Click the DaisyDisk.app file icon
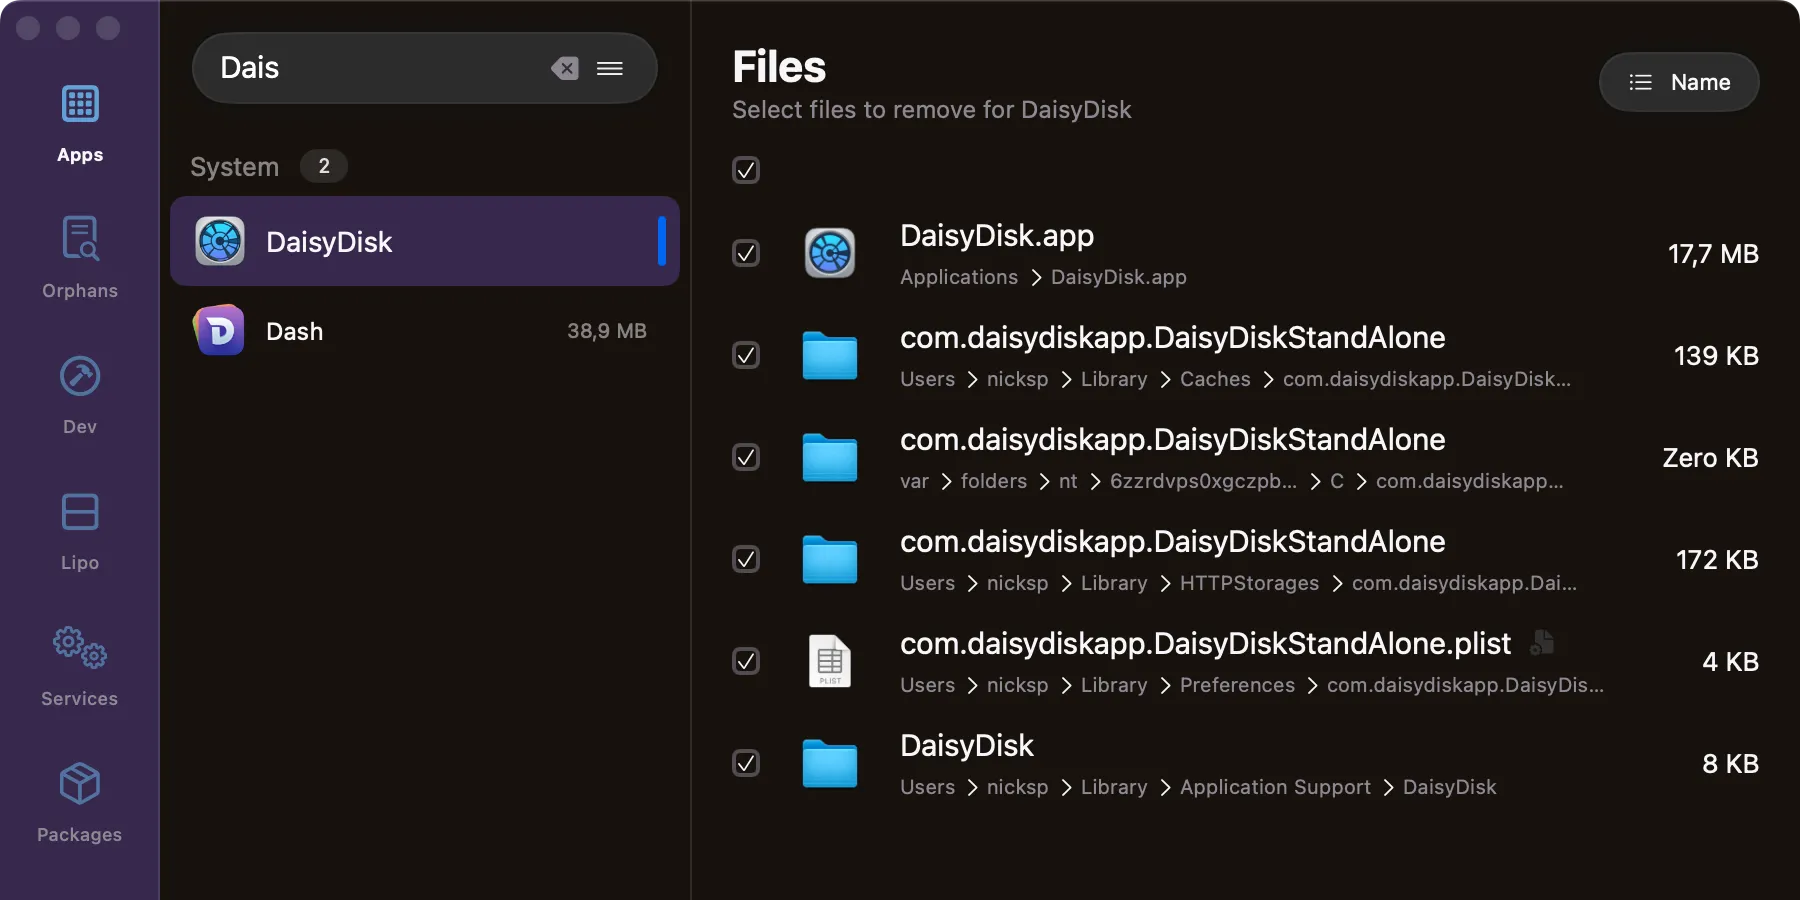 pos(830,253)
